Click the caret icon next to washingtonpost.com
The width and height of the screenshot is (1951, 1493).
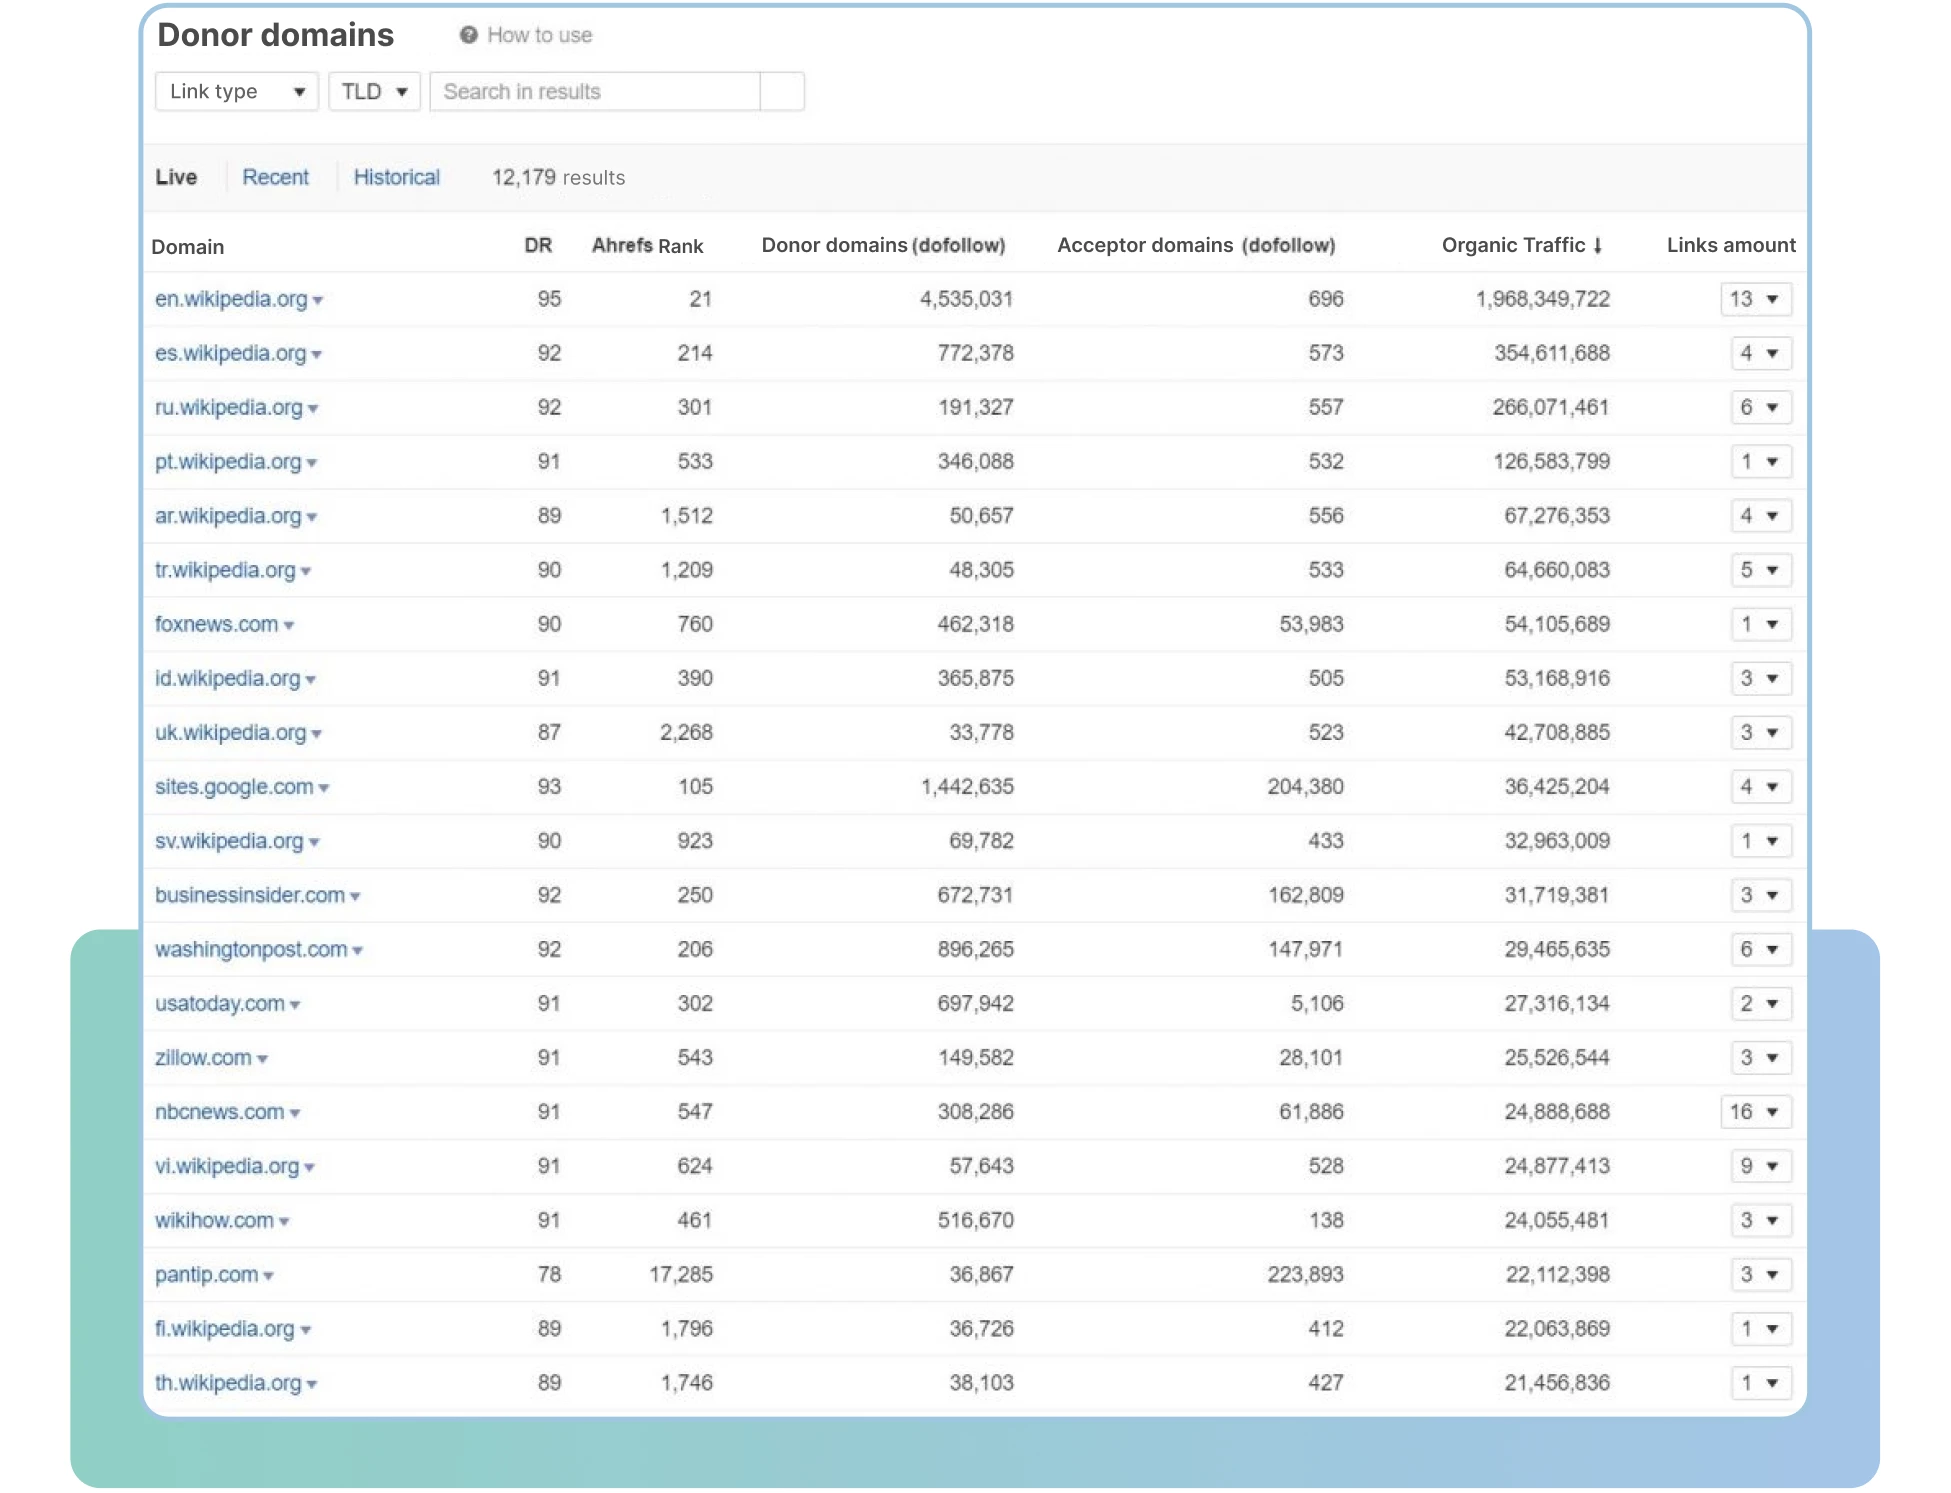[358, 950]
